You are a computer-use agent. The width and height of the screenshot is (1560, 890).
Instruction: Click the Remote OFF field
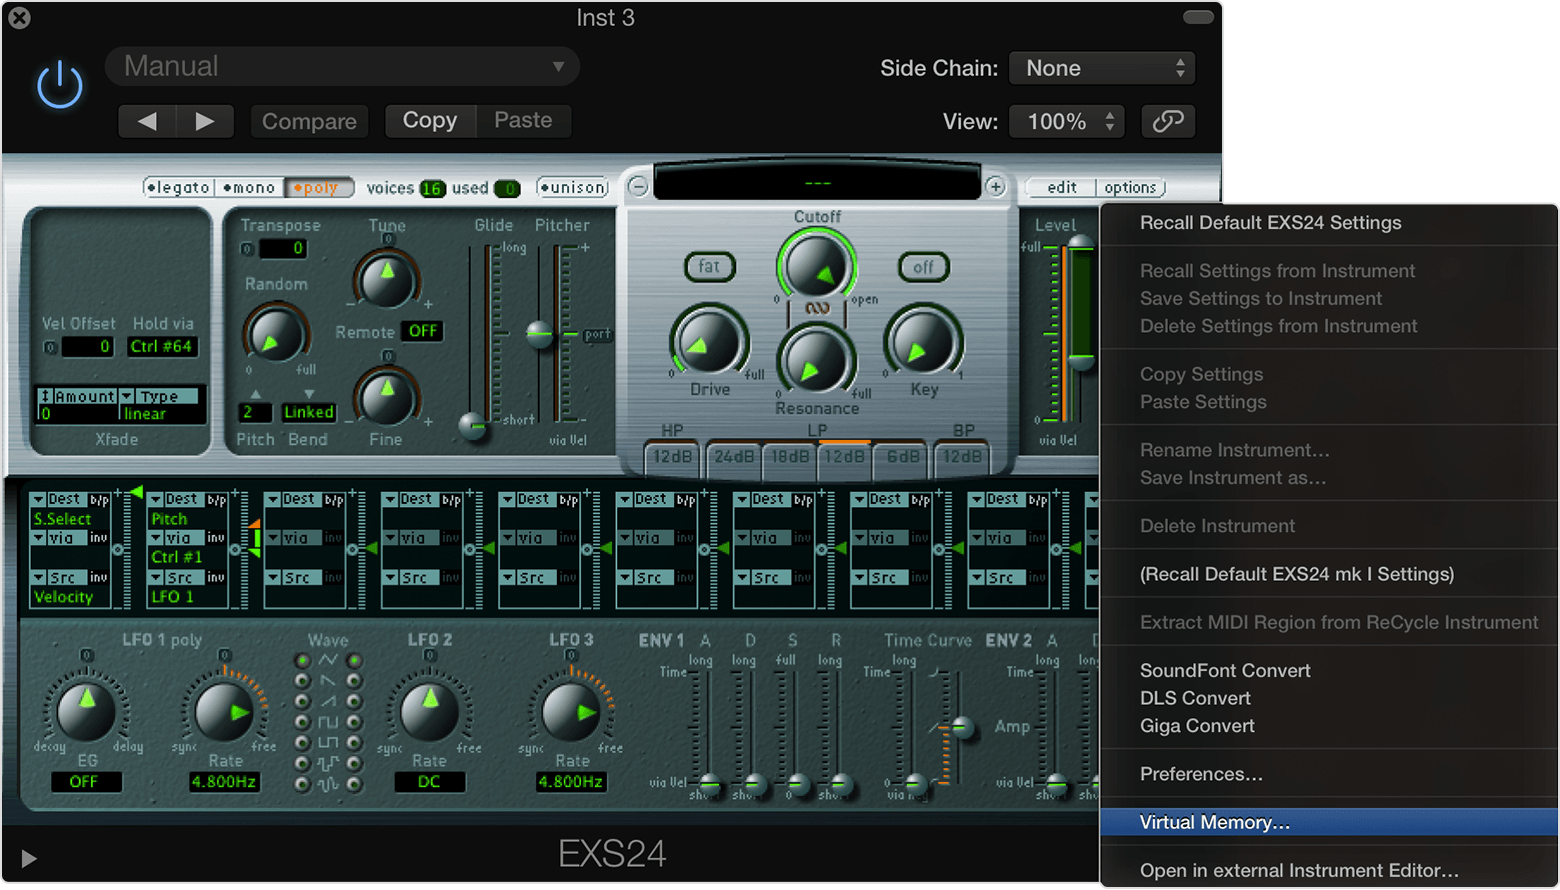tap(422, 331)
